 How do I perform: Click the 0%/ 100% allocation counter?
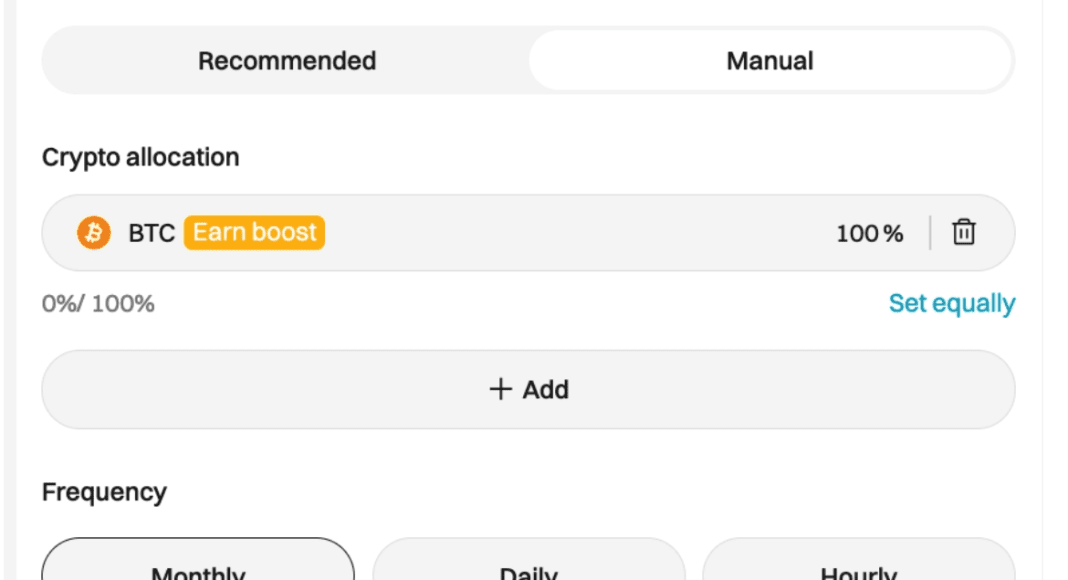pyautogui.click(x=98, y=304)
